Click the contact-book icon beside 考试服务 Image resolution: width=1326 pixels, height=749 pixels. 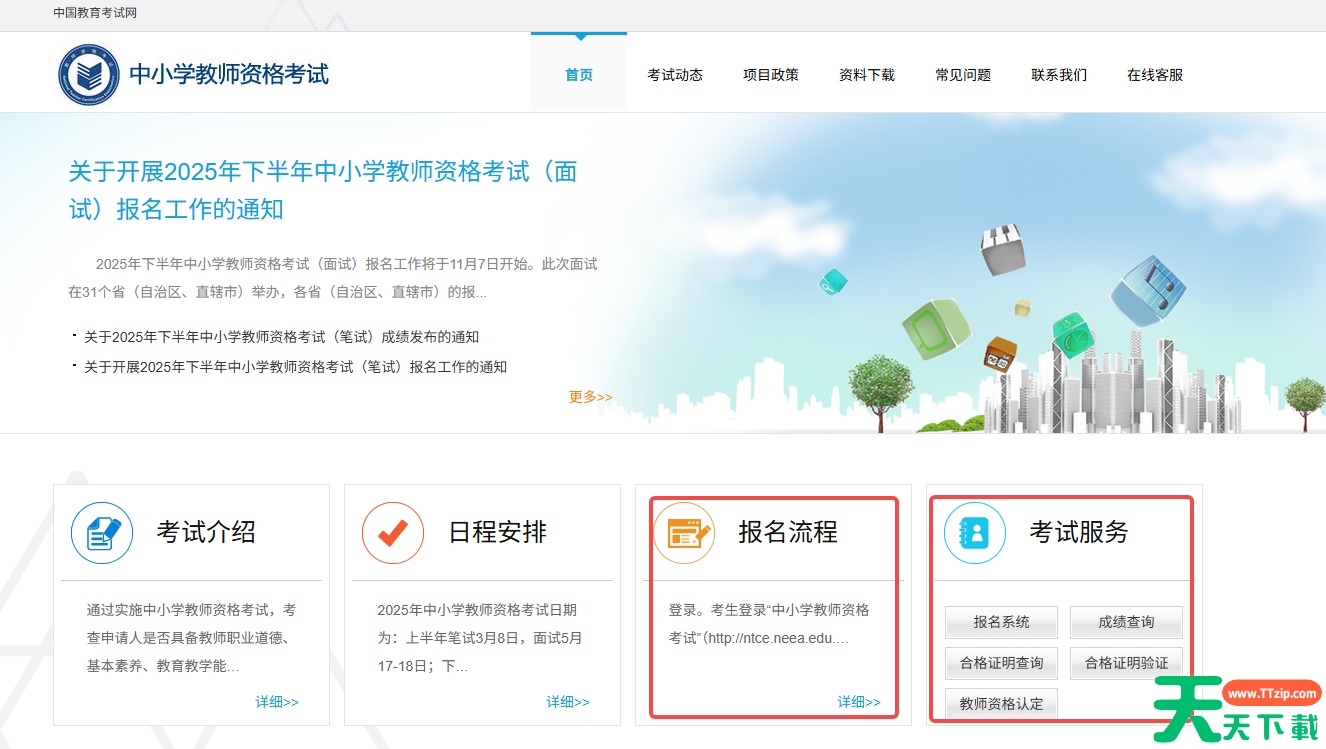pyautogui.click(x=974, y=533)
